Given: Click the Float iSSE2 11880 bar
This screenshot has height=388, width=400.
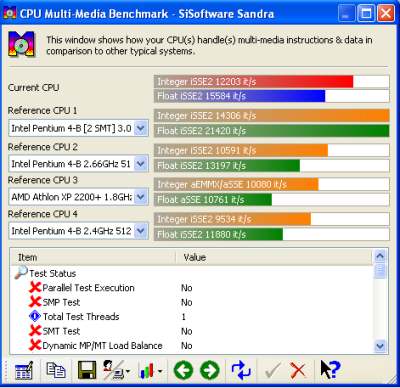Looking at the screenshot, I should (x=218, y=234).
